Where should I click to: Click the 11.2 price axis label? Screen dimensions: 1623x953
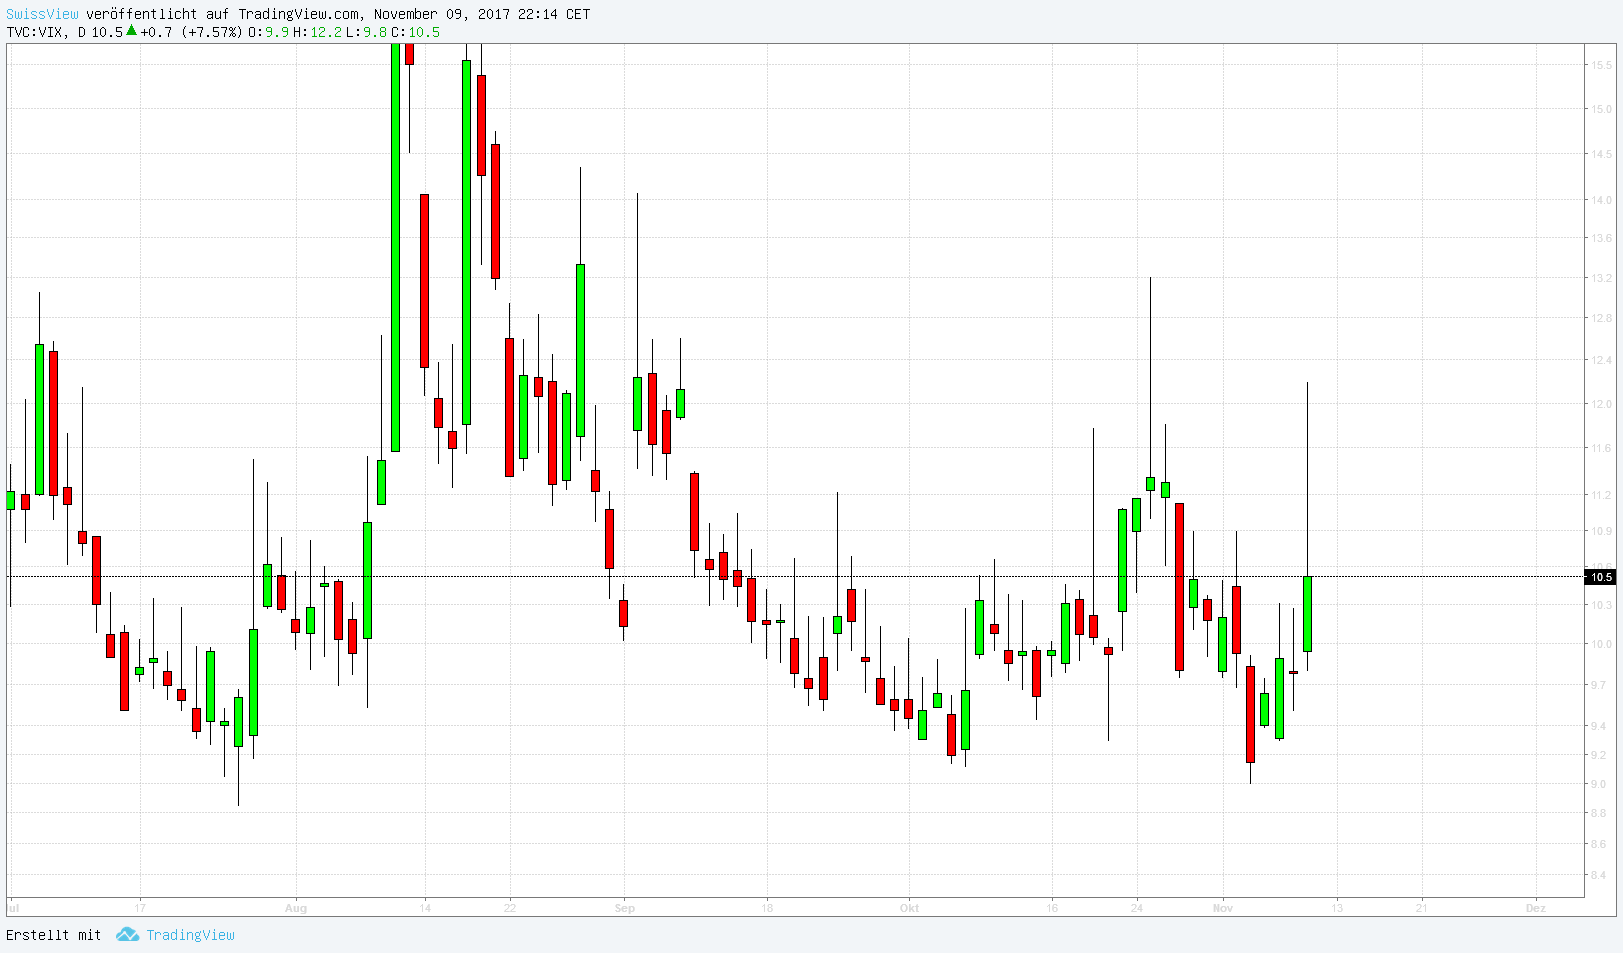1601,495
